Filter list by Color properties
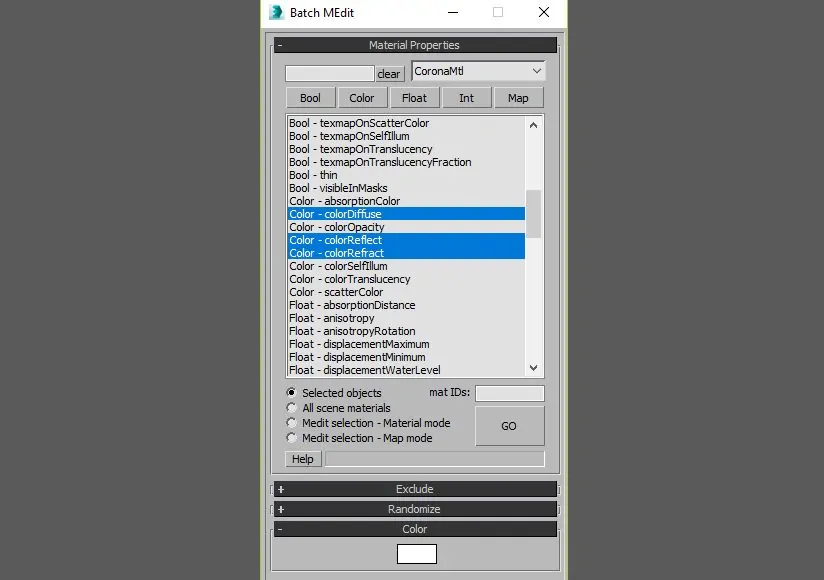 (362, 98)
